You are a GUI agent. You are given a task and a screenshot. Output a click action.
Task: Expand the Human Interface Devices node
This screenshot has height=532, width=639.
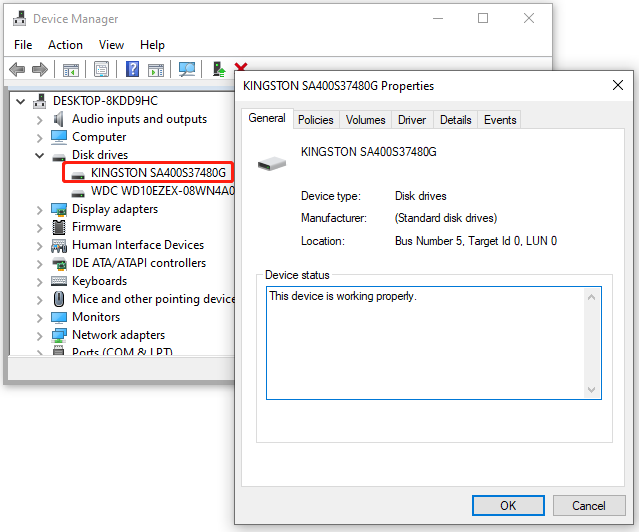pyautogui.click(x=40, y=246)
